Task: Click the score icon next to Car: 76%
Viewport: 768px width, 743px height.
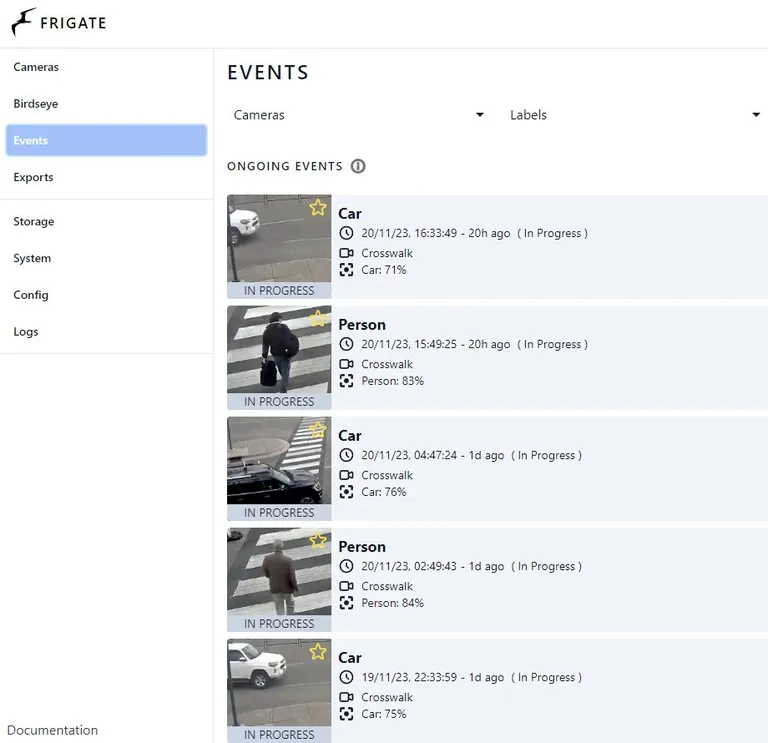Action: click(347, 492)
